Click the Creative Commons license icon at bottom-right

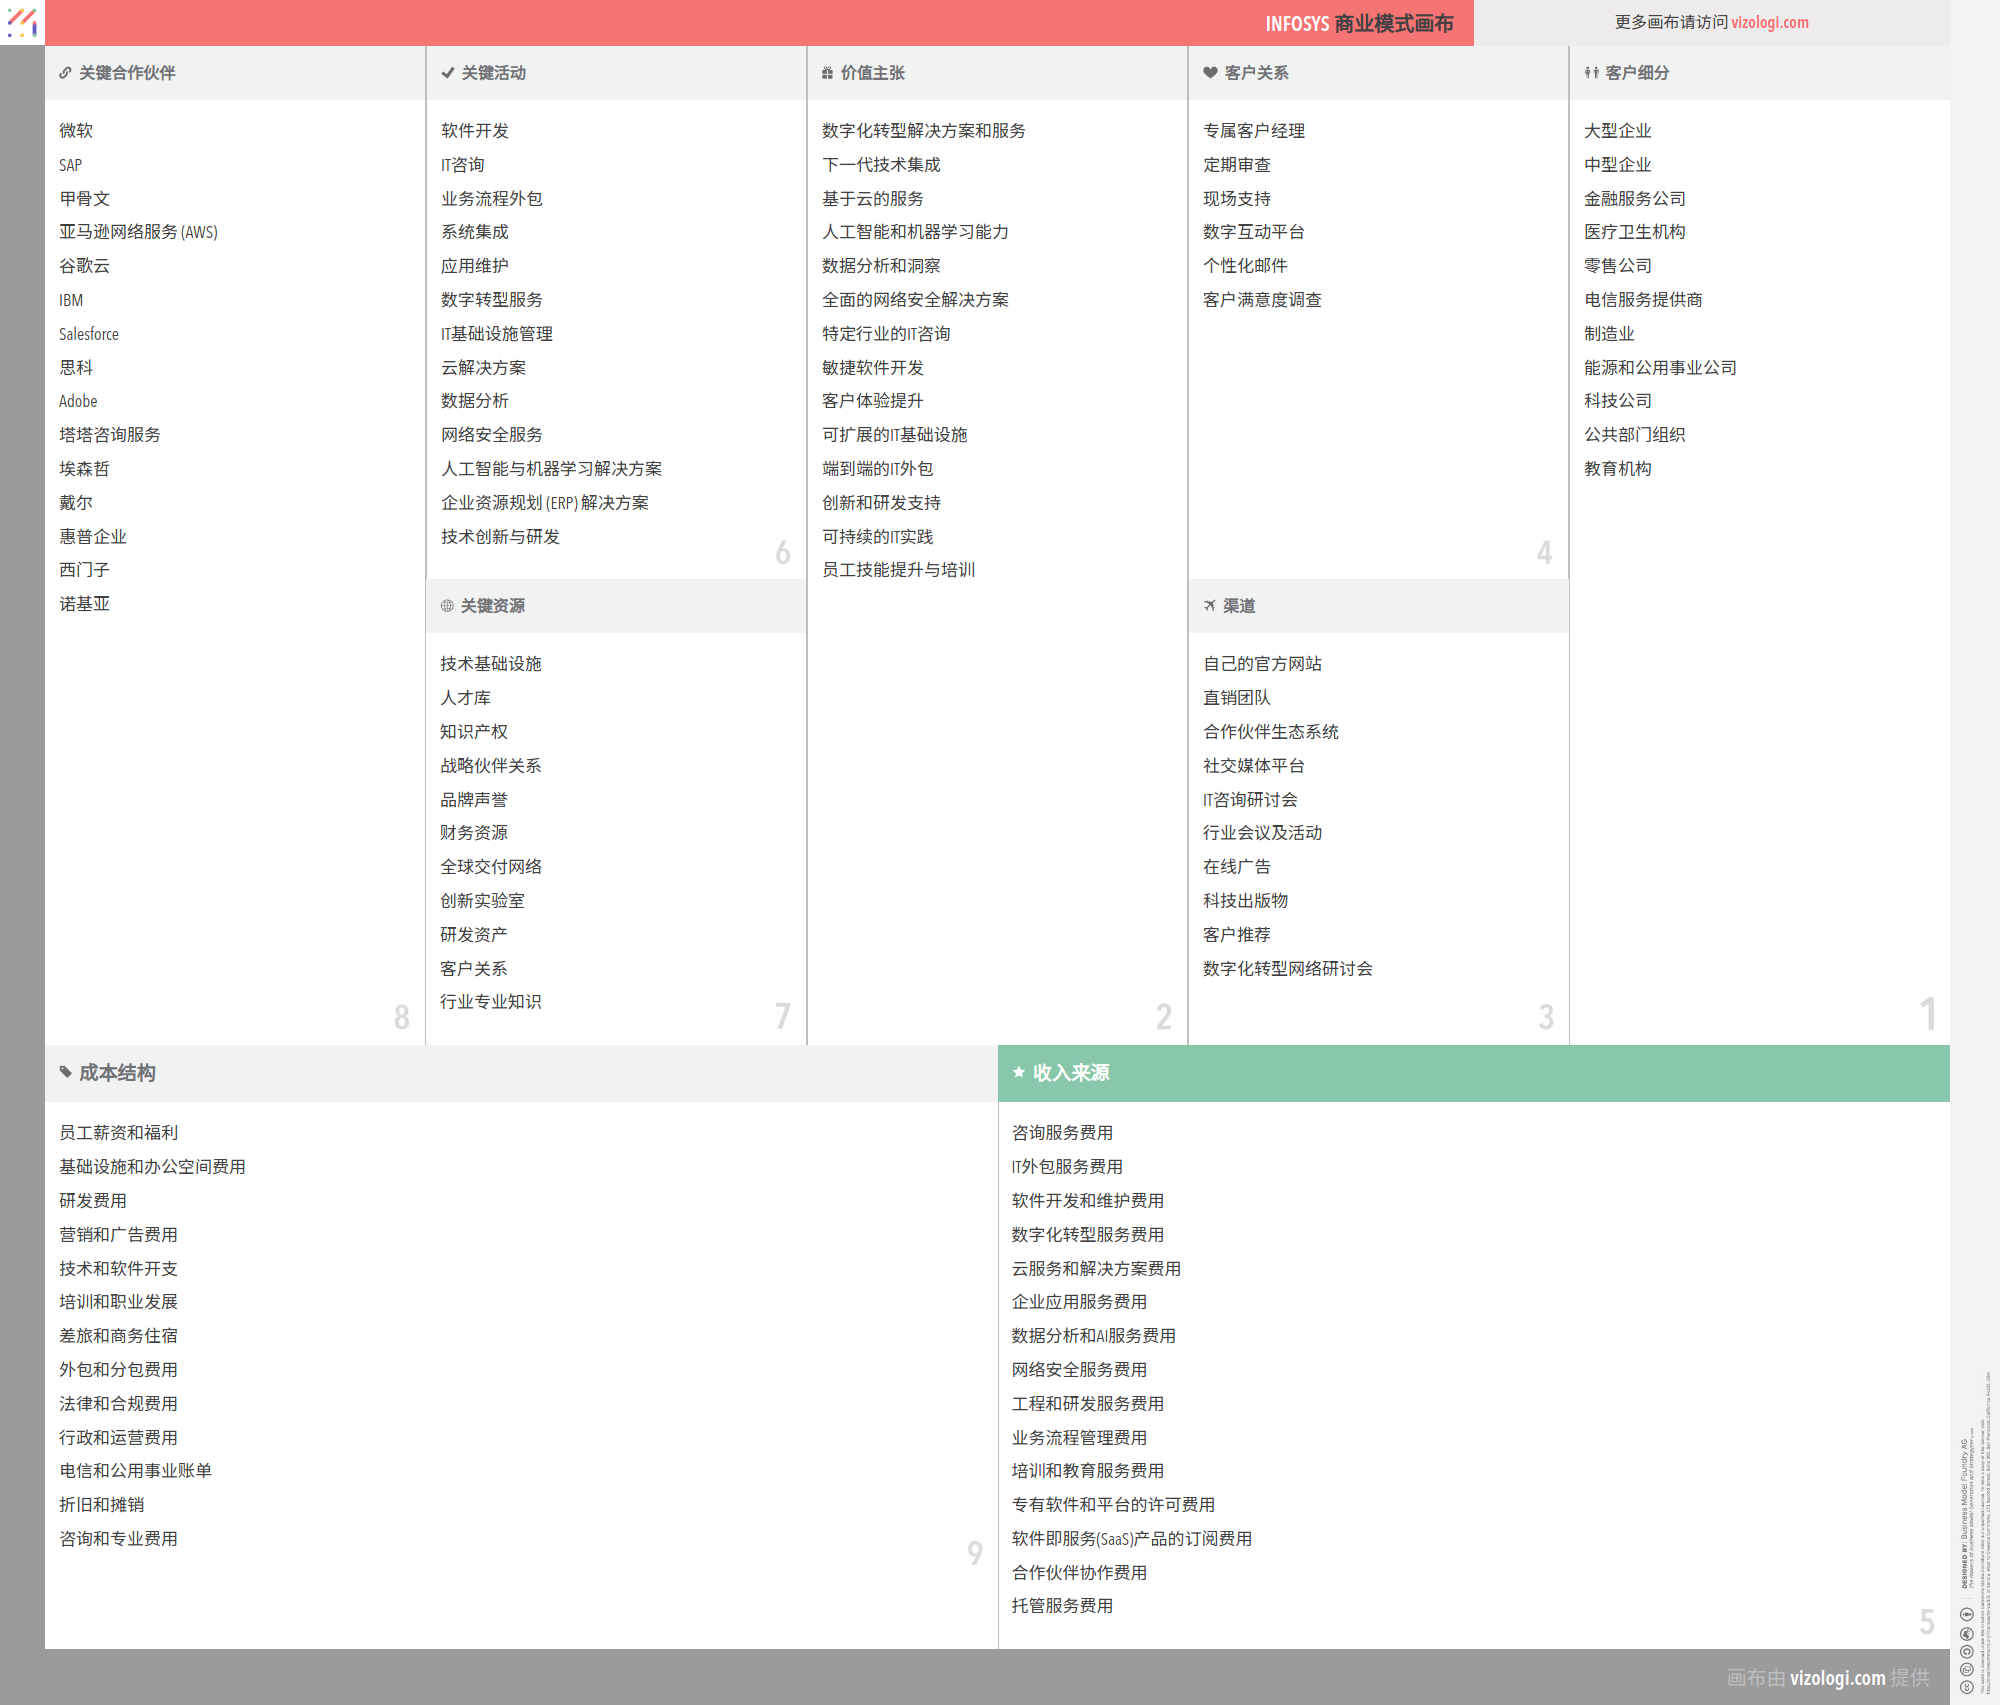[1966, 1687]
